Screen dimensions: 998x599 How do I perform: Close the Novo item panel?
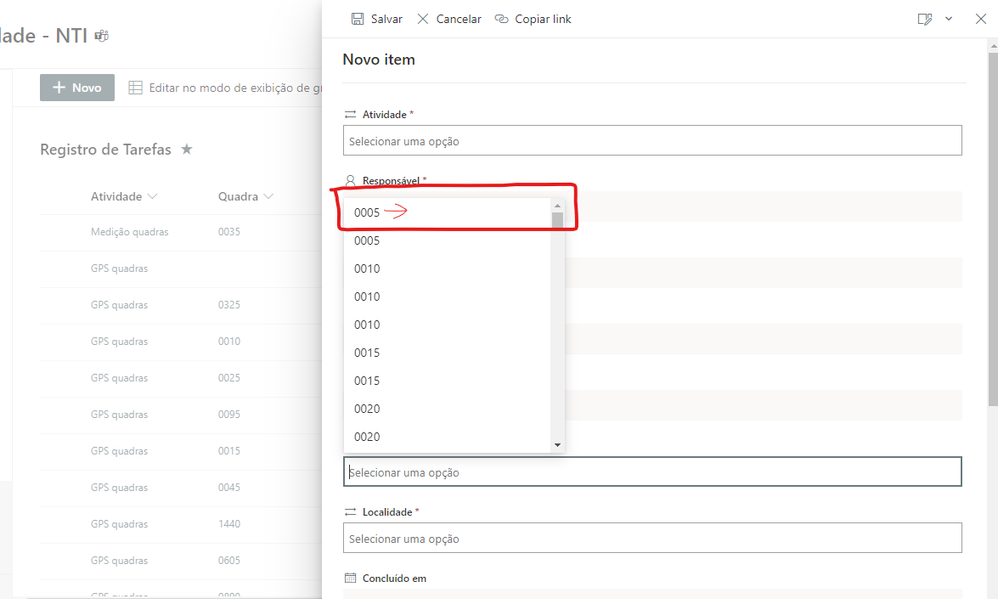click(x=981, y=19)
